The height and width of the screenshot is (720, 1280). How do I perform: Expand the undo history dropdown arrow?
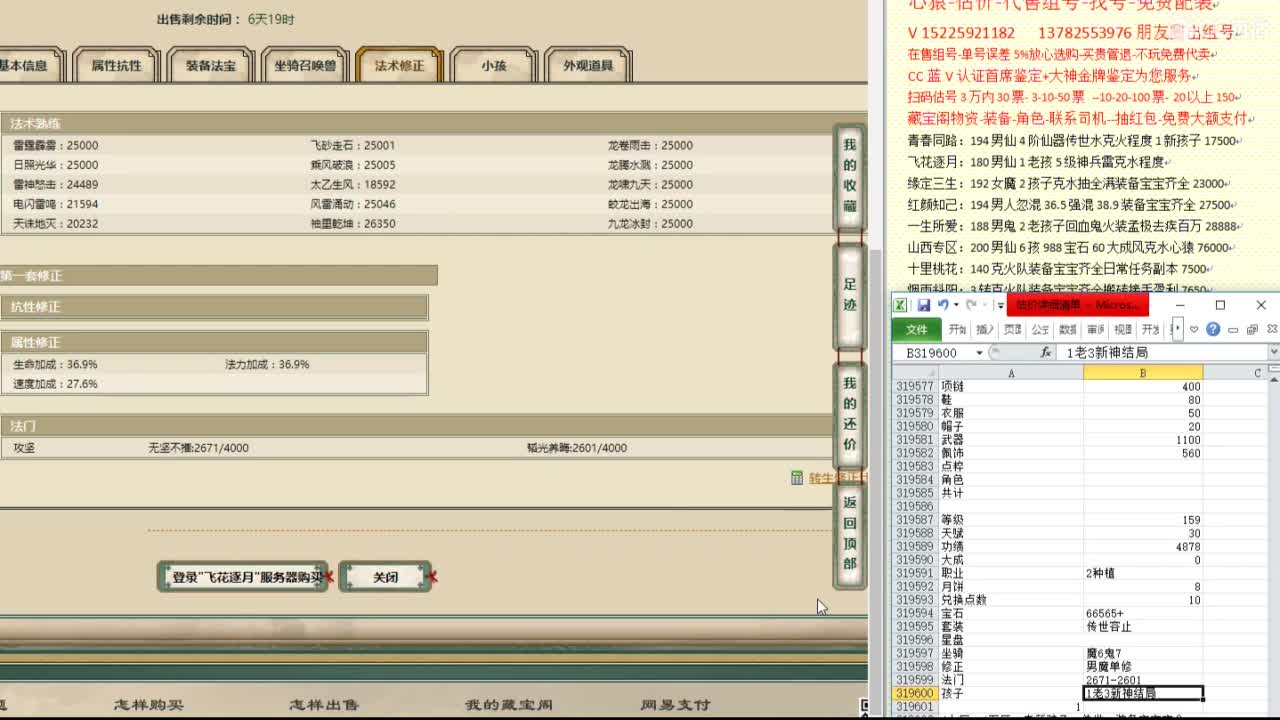(955, 305)
